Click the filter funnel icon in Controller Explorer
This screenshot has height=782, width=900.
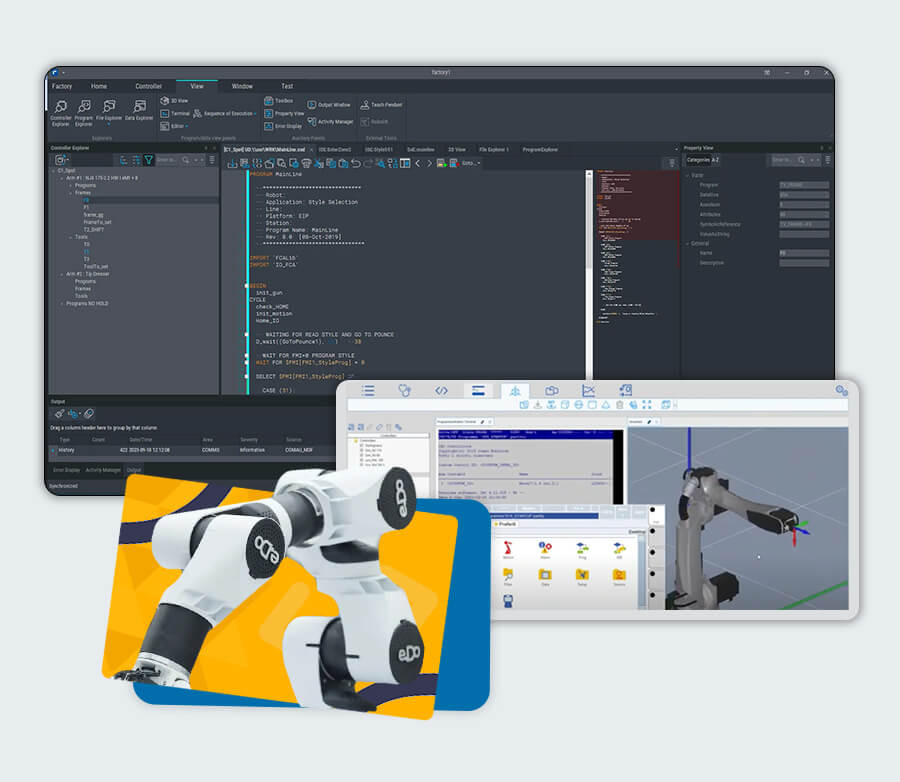(148, 159)
